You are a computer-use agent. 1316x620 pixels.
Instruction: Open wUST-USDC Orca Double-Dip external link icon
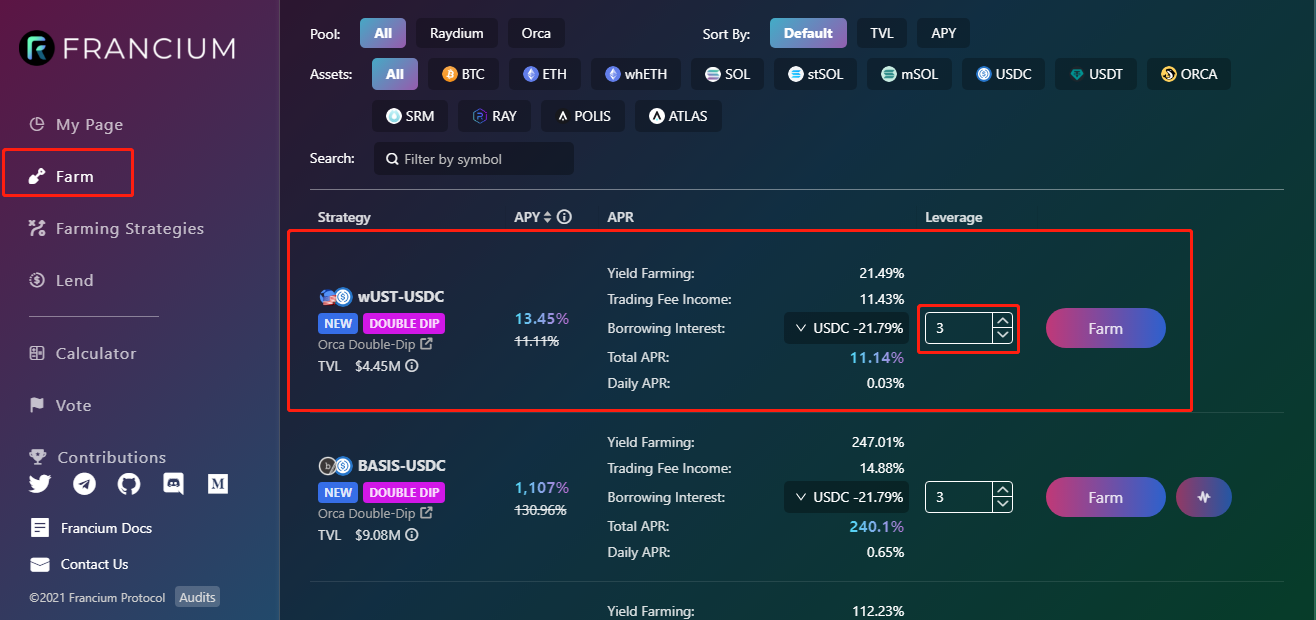tap(426, 344)
